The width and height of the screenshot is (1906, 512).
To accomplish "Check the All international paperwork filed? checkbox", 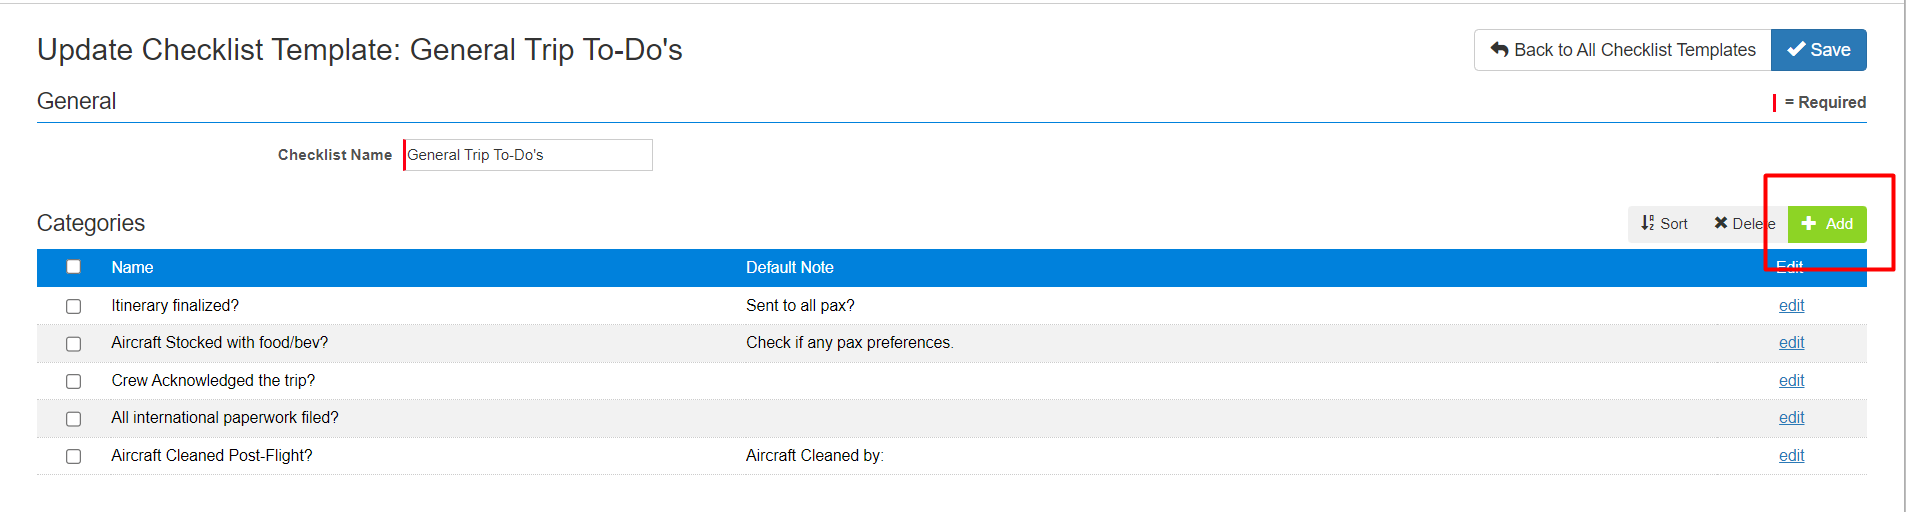I will click(x=73, y=419).
